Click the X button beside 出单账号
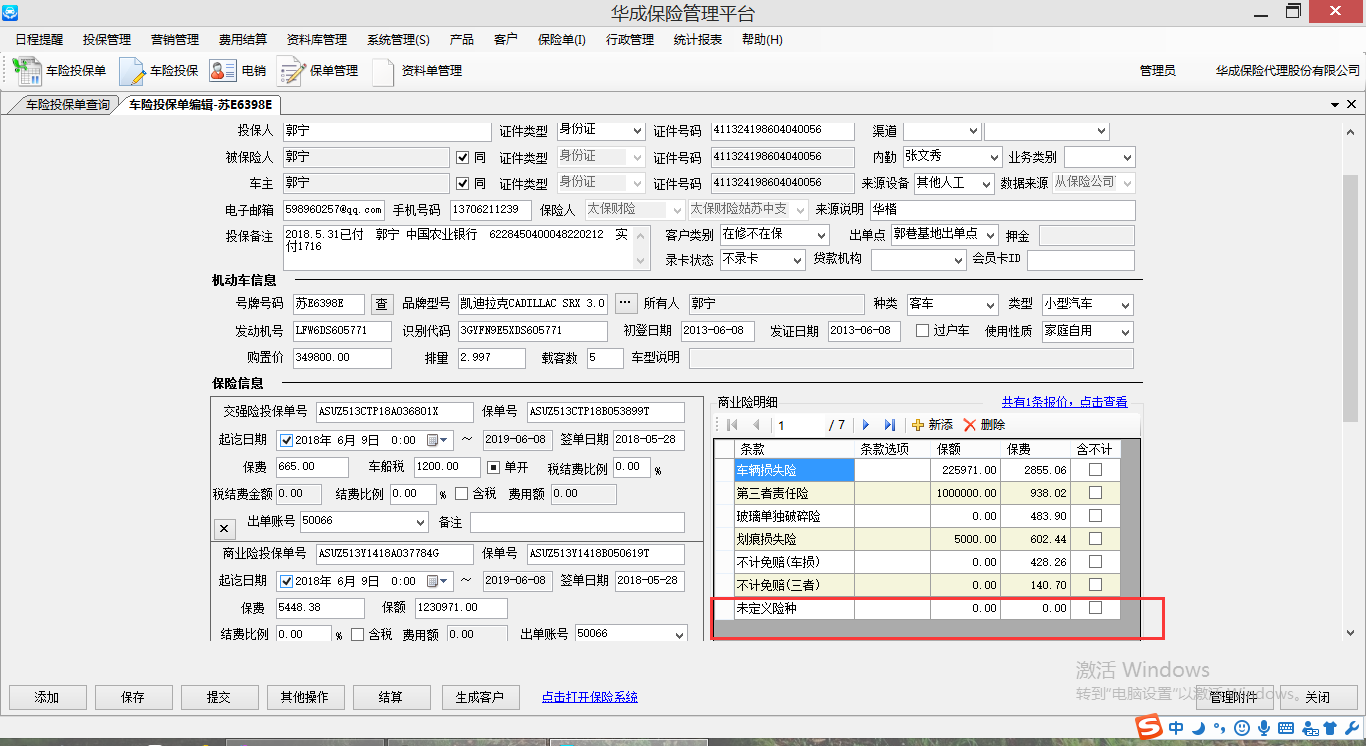Screen dimensions: 1366x746 [x=225, y=528]
